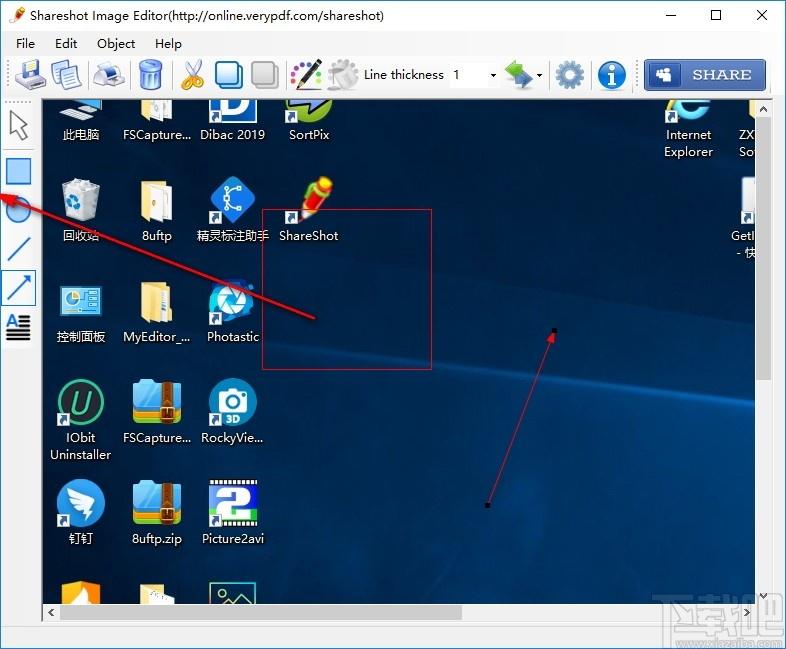
Task: Click the scissors Cut icon
Action: [192, 75]
